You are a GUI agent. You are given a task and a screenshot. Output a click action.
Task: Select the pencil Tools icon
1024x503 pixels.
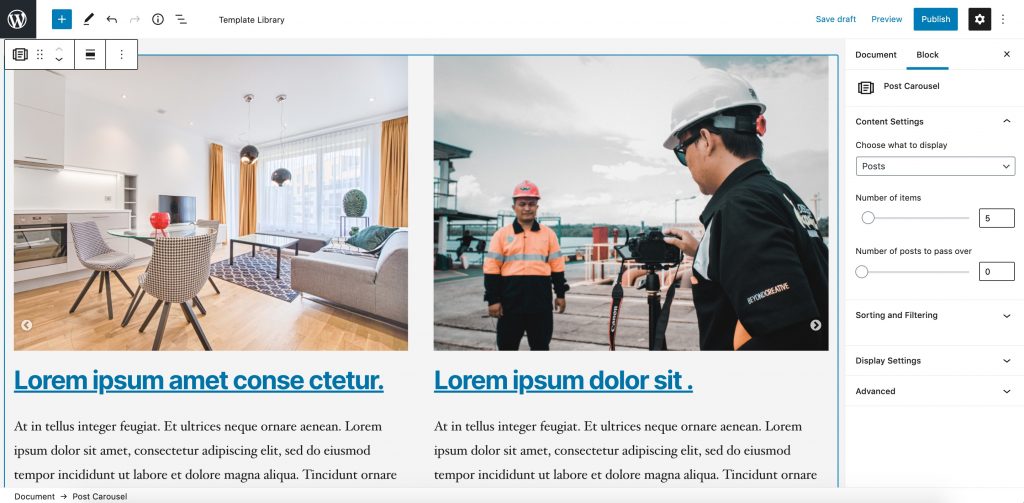(x=88, y=19)
